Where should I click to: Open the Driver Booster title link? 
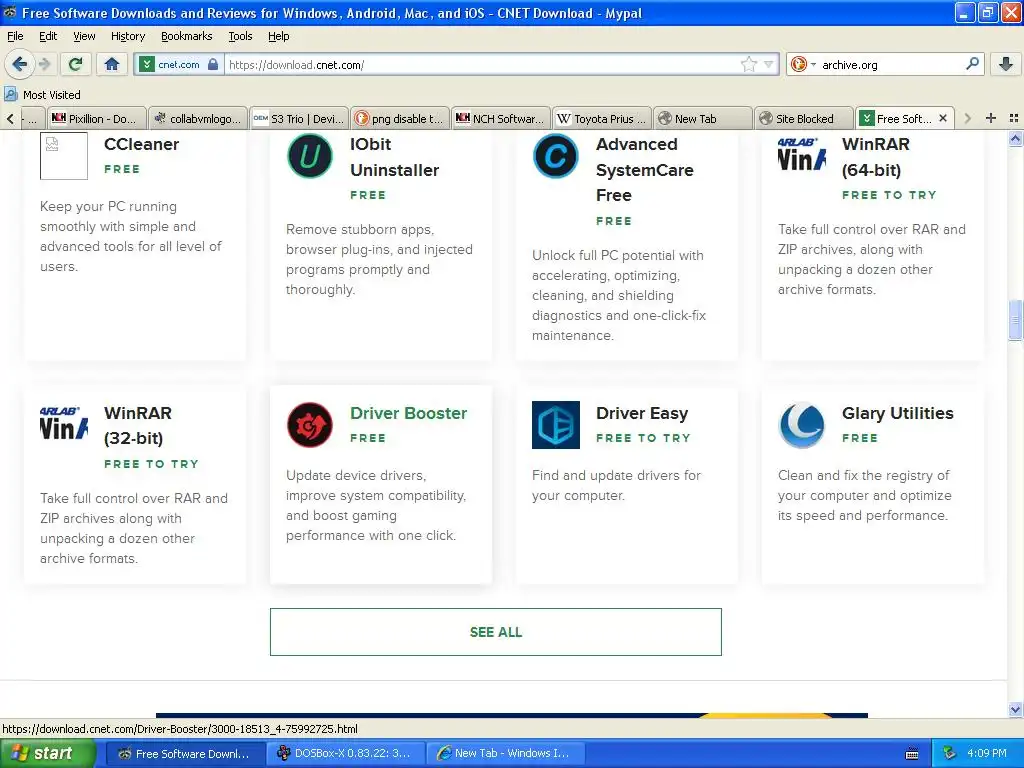coord(408,413)
